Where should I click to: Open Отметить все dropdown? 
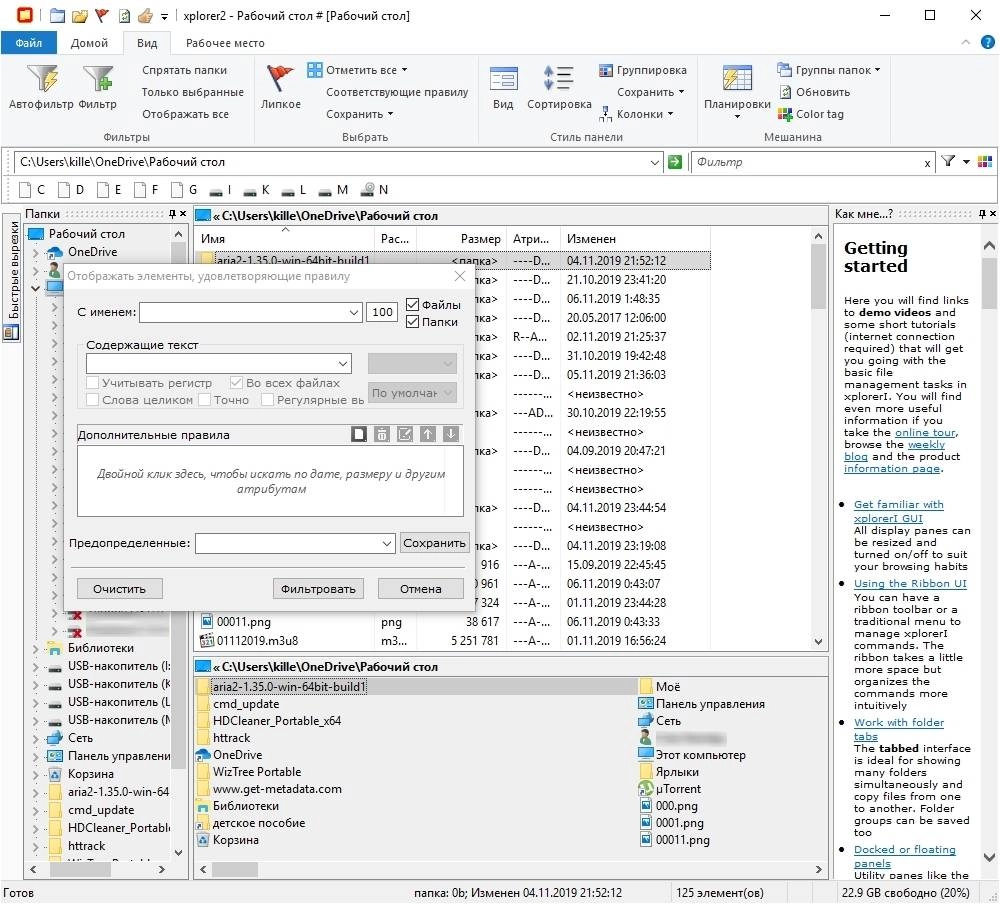(x=404, y=70)
